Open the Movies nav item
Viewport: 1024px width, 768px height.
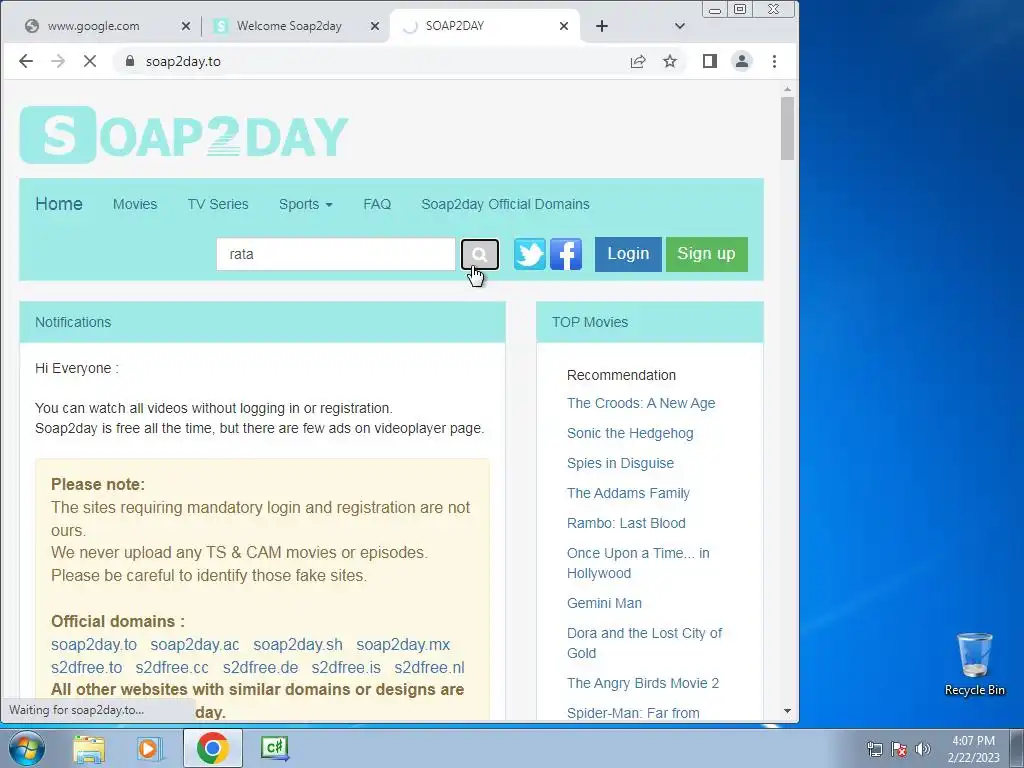(135, 204)
